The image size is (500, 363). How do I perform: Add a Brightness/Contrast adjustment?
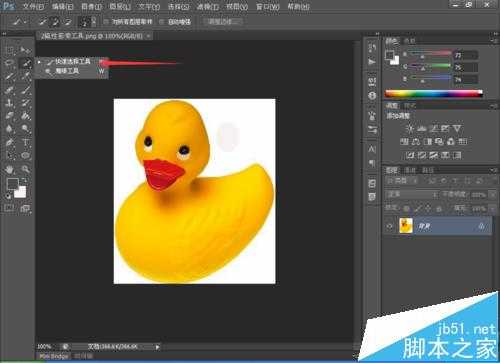(x=410, y=128)
